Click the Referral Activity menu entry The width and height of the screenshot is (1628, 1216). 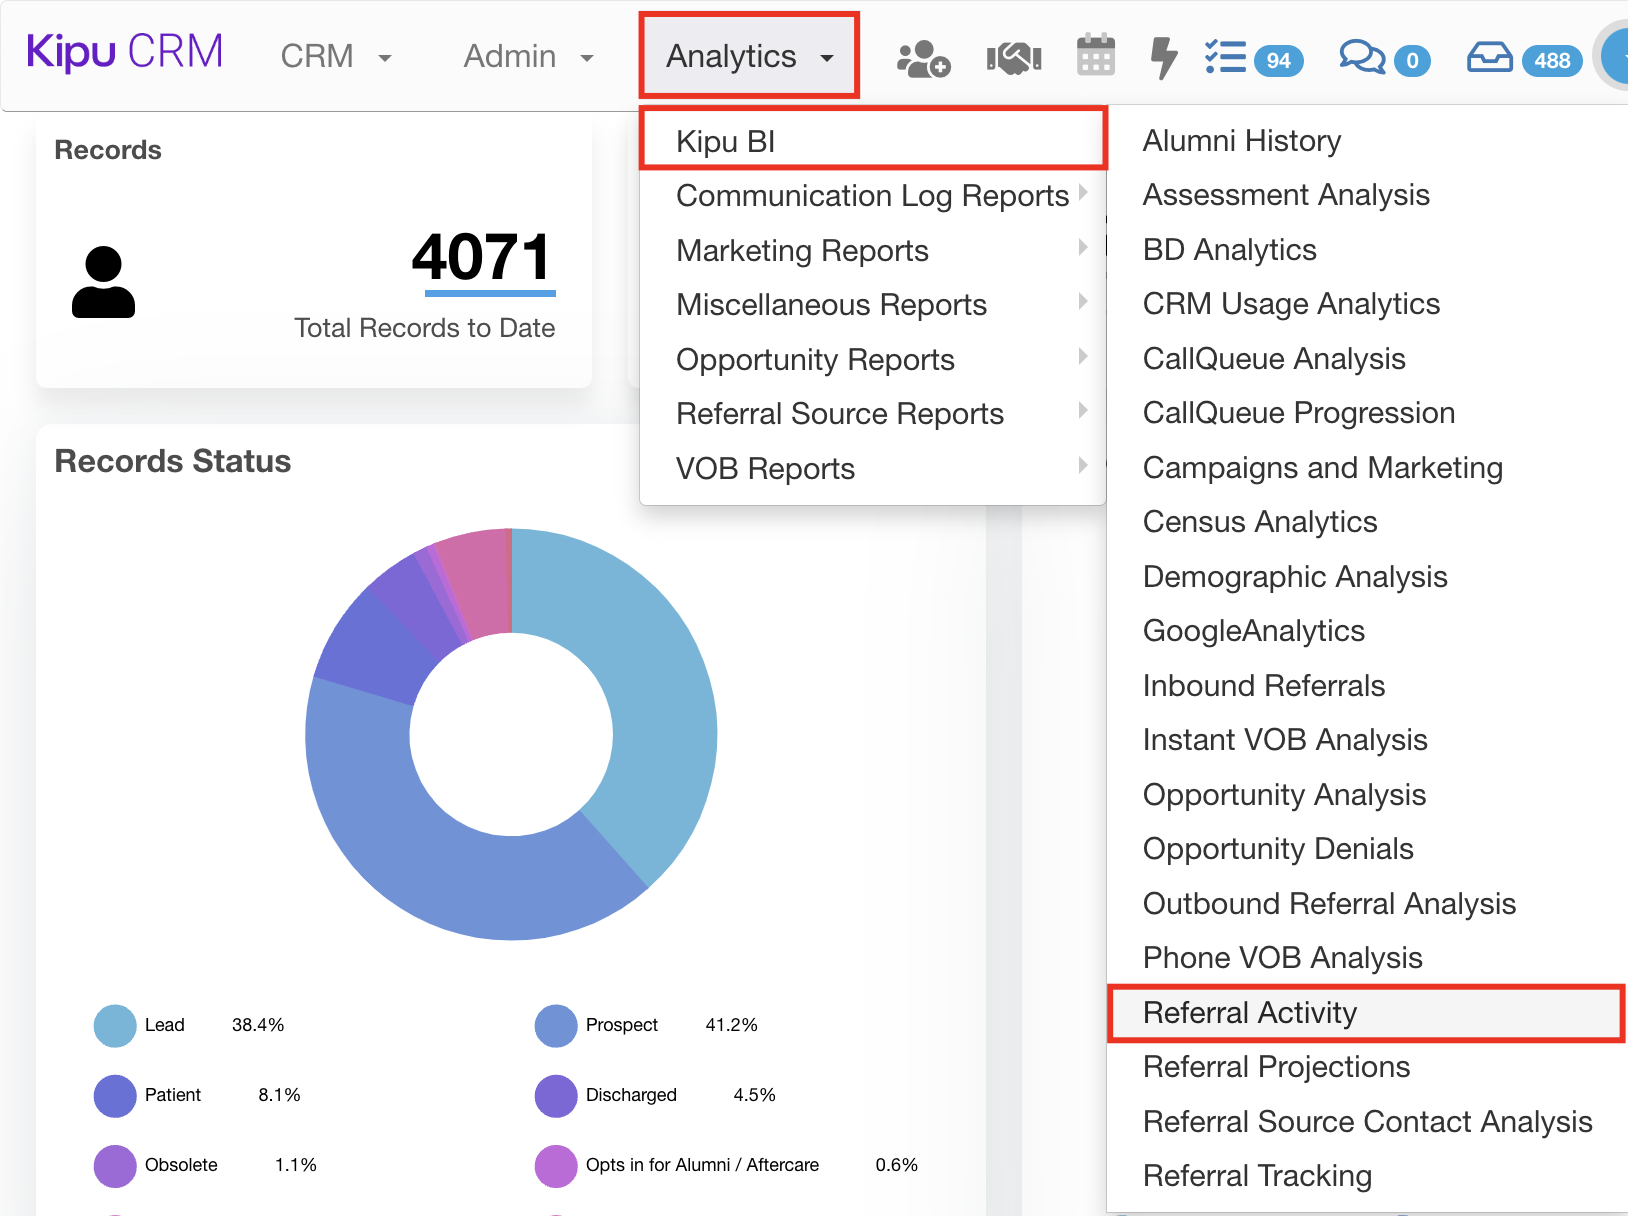click(x=1250, y=1012)
